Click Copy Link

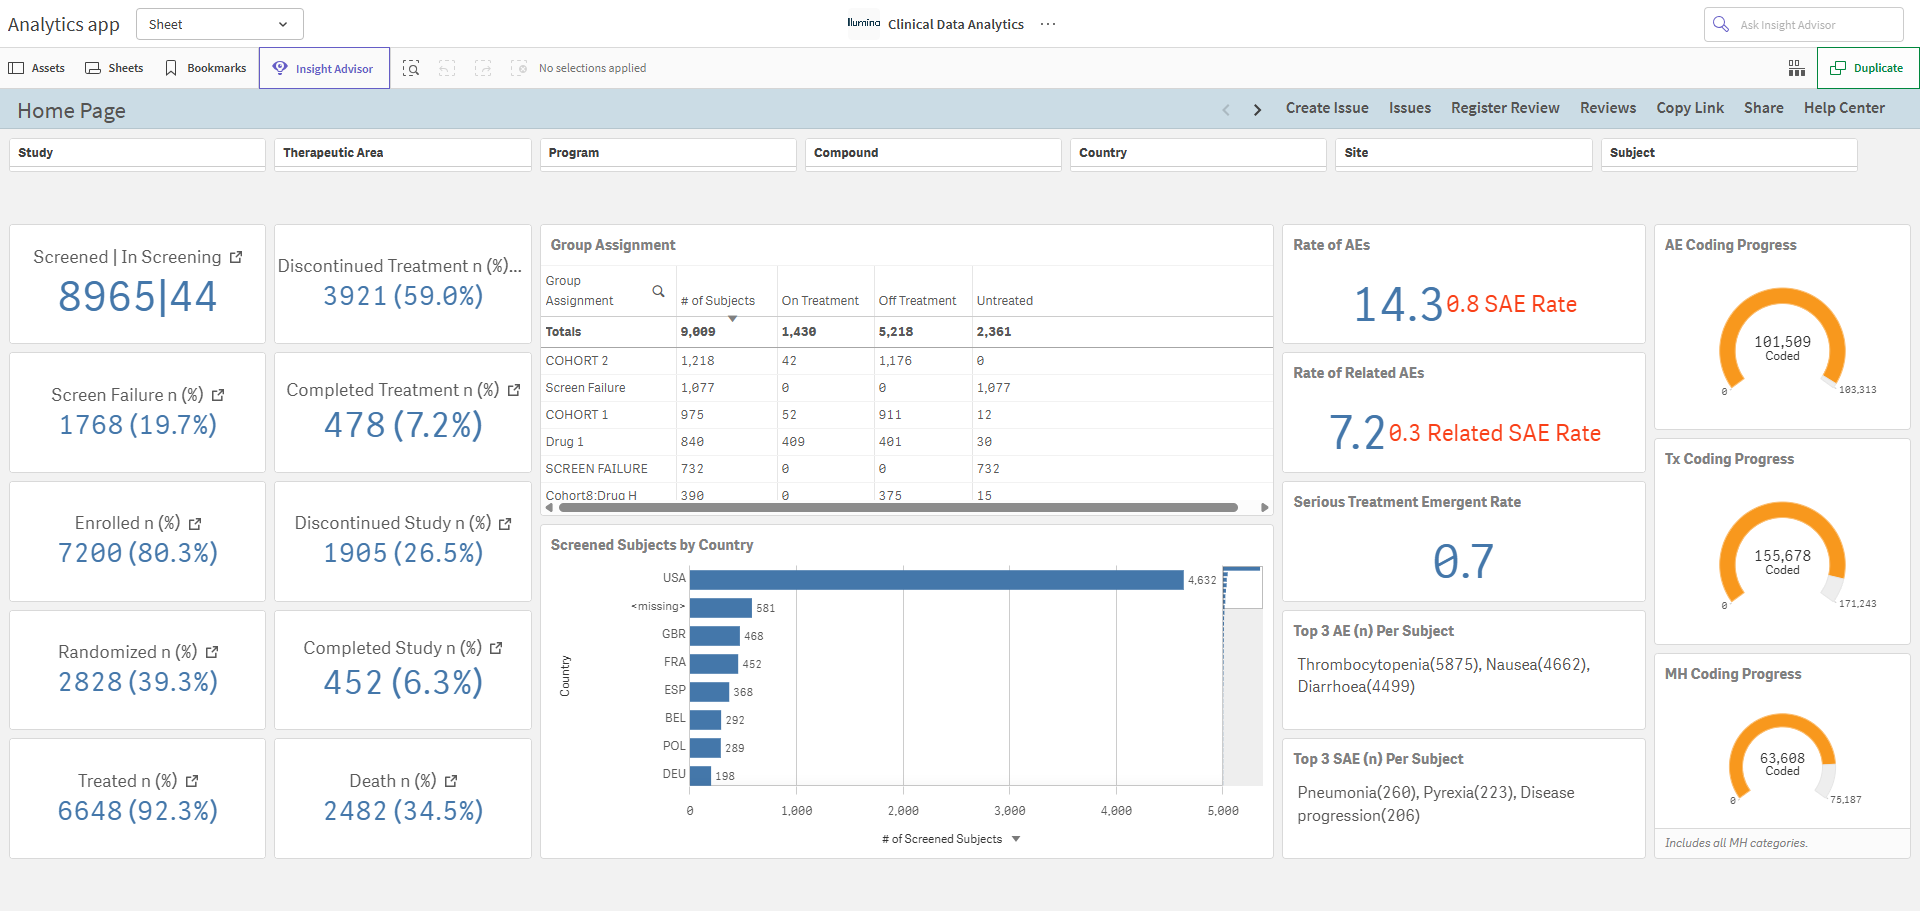point(1690,108)
